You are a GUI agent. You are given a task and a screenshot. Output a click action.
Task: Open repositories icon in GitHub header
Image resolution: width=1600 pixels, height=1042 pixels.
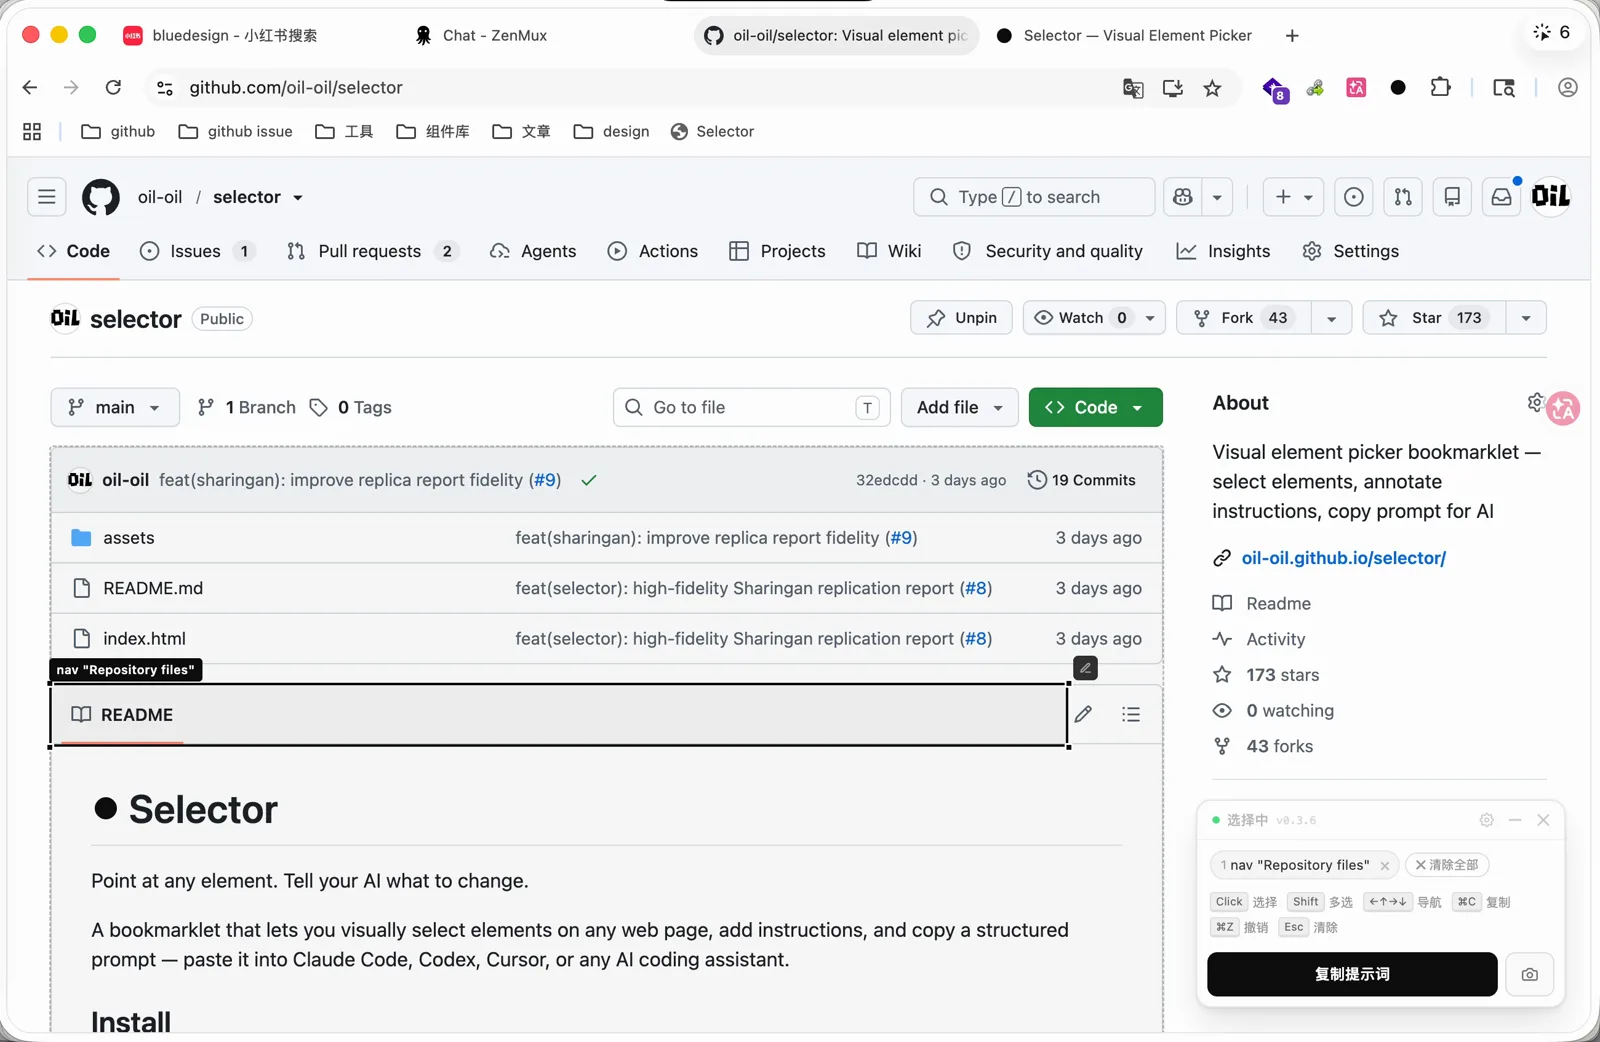click(1452, 197)
